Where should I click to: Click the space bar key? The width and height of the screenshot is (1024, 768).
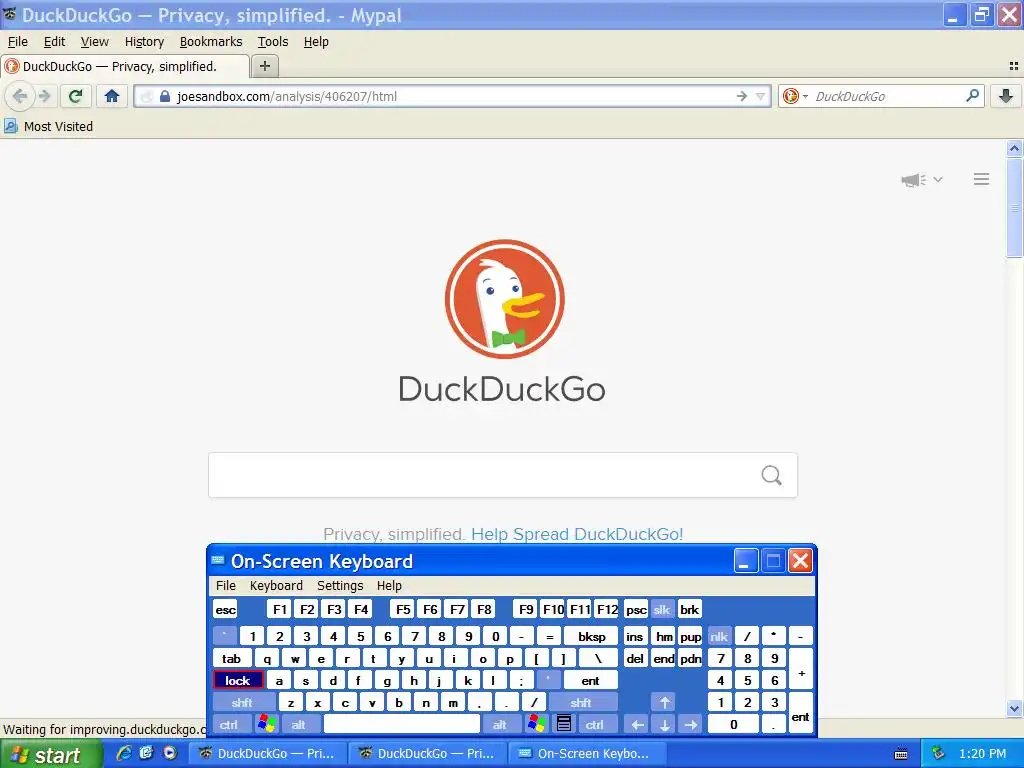[402, 725]
